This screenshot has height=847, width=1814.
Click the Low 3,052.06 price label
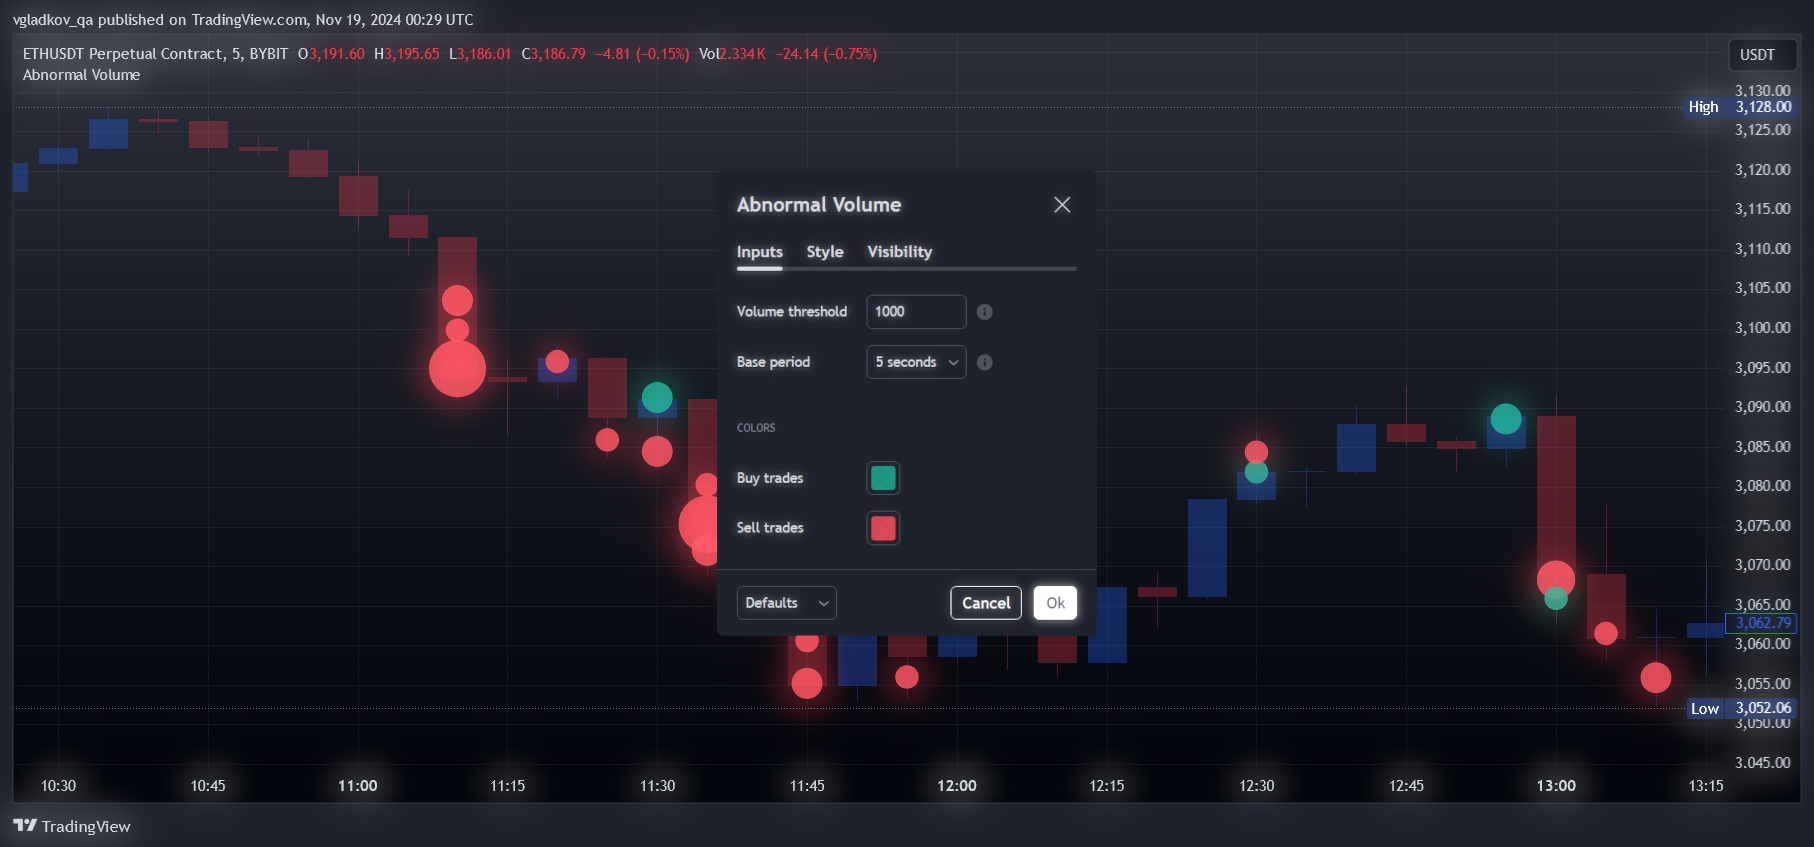click(x=1741, y=708)
